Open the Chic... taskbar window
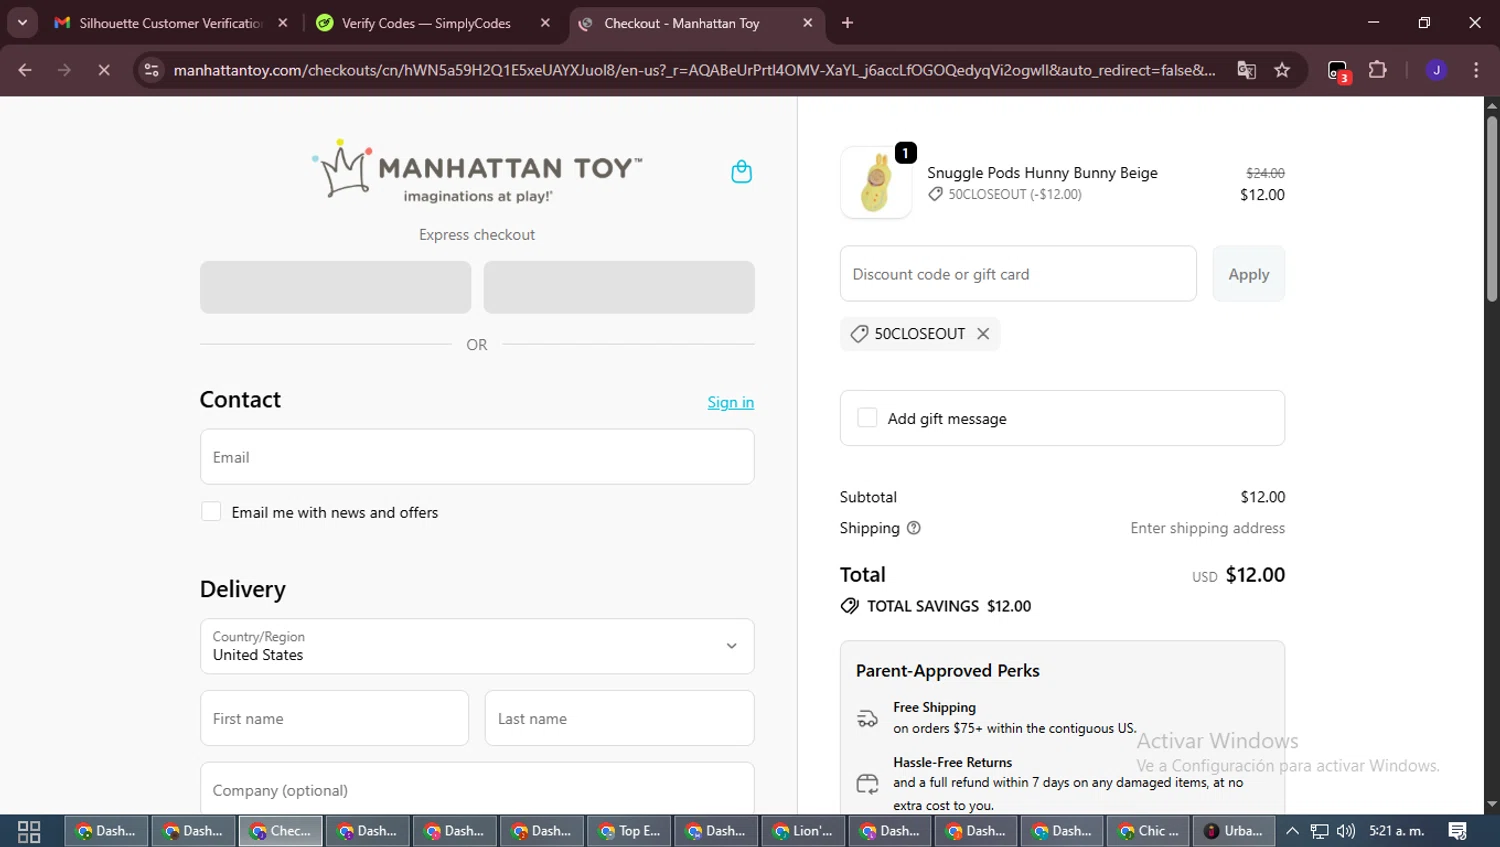1500x847 pixels. (1150, 831)
